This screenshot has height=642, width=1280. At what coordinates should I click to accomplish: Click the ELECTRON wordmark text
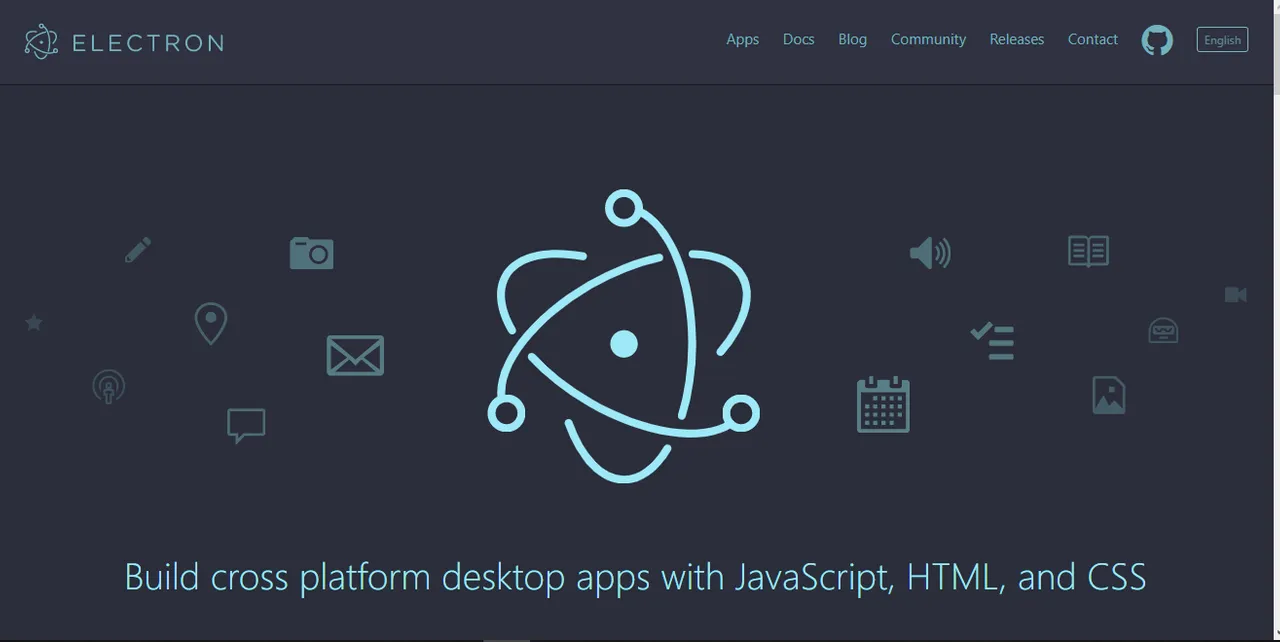pos(148,43)
